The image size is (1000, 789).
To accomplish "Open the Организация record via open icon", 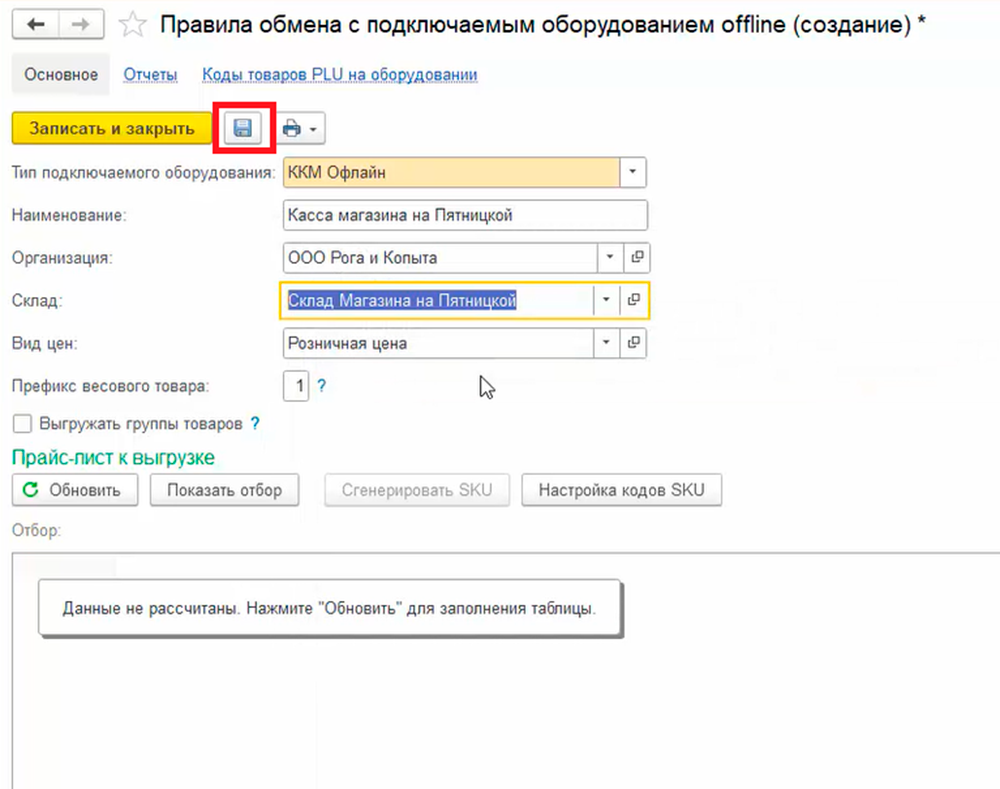I will (x=635, y=258).
